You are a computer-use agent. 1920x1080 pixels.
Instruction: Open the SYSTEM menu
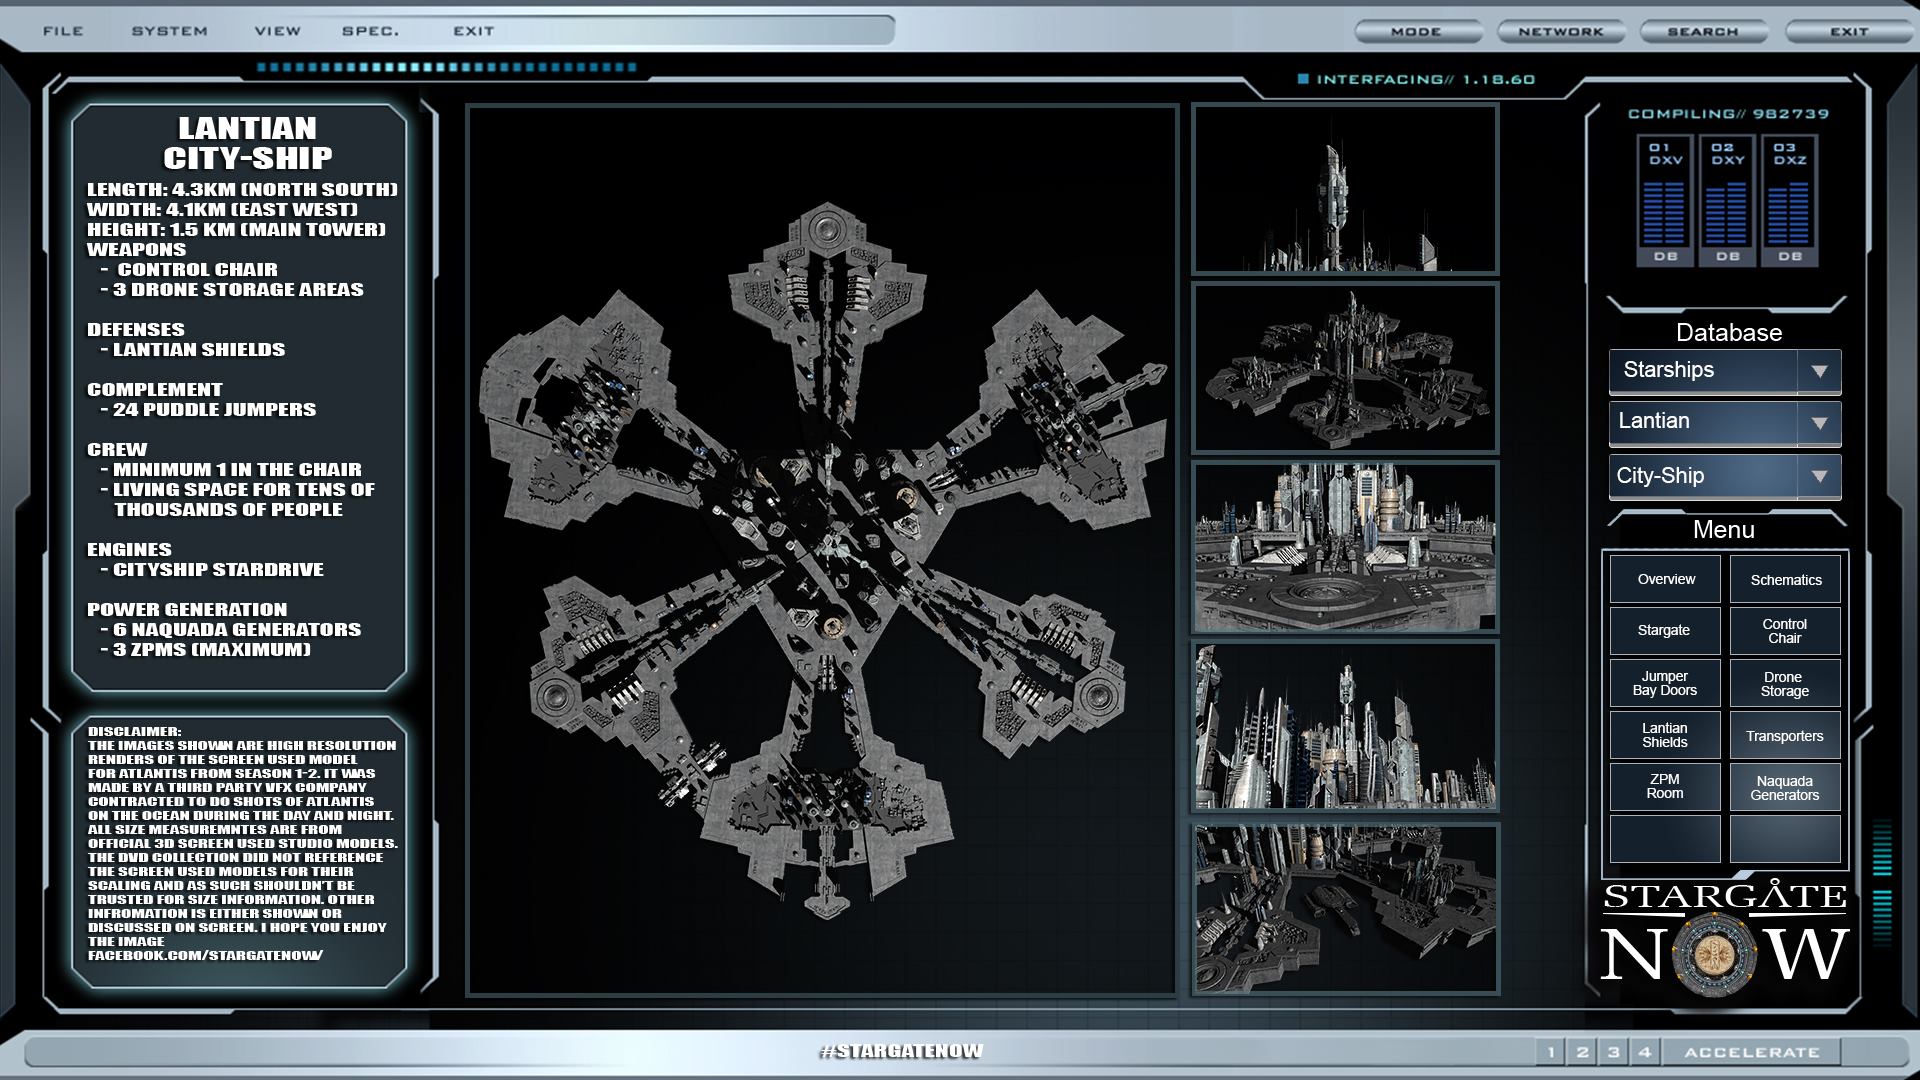click(x=170, y=31)
